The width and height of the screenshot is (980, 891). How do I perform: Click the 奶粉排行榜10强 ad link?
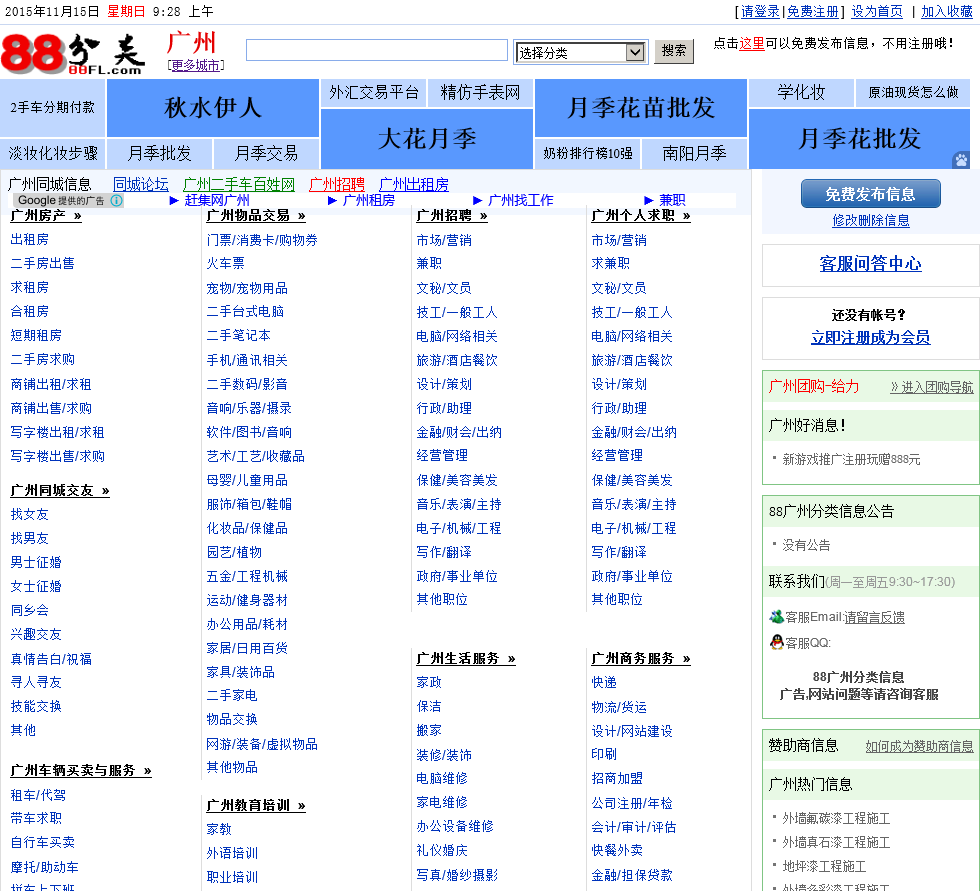tap(588, 153)
